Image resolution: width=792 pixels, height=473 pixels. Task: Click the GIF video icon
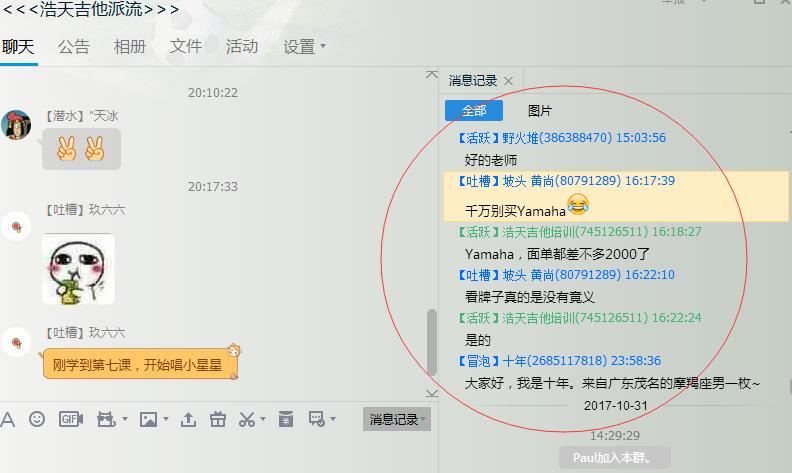pyautogui.click(x=71, y=419)
